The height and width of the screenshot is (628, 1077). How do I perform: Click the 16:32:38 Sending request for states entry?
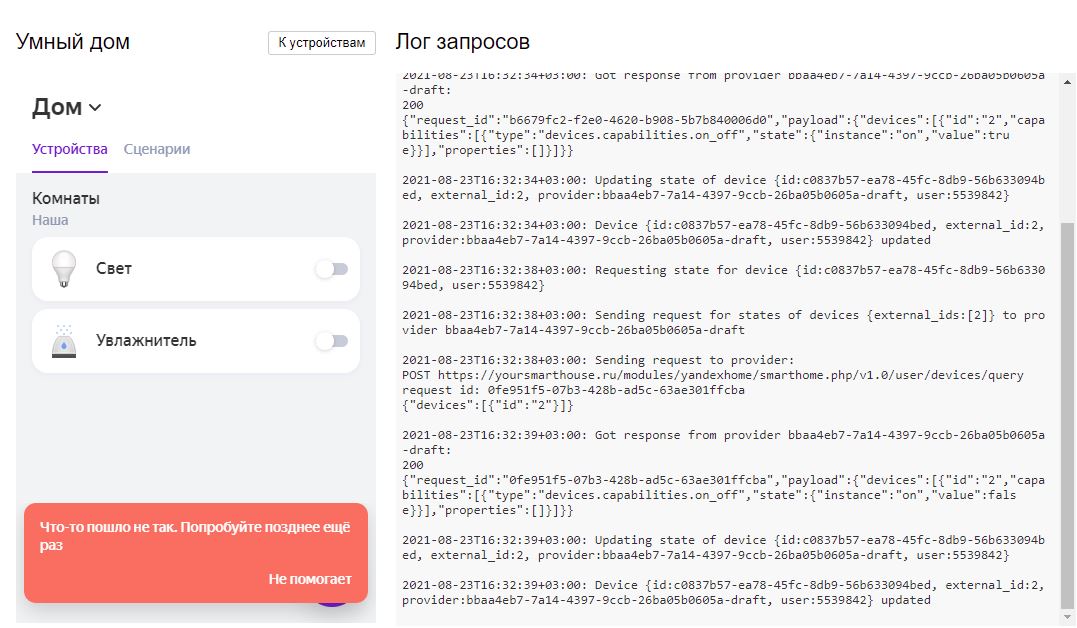(723, 322)
